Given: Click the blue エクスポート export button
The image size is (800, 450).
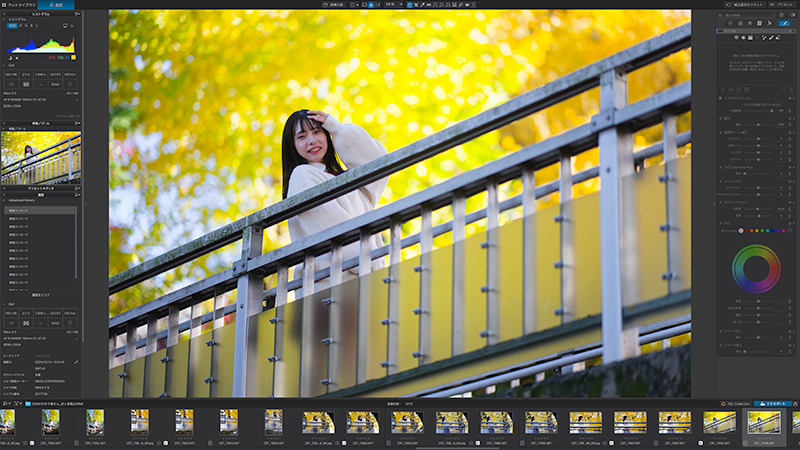Looking at the screenshot, I should (773, 404).
